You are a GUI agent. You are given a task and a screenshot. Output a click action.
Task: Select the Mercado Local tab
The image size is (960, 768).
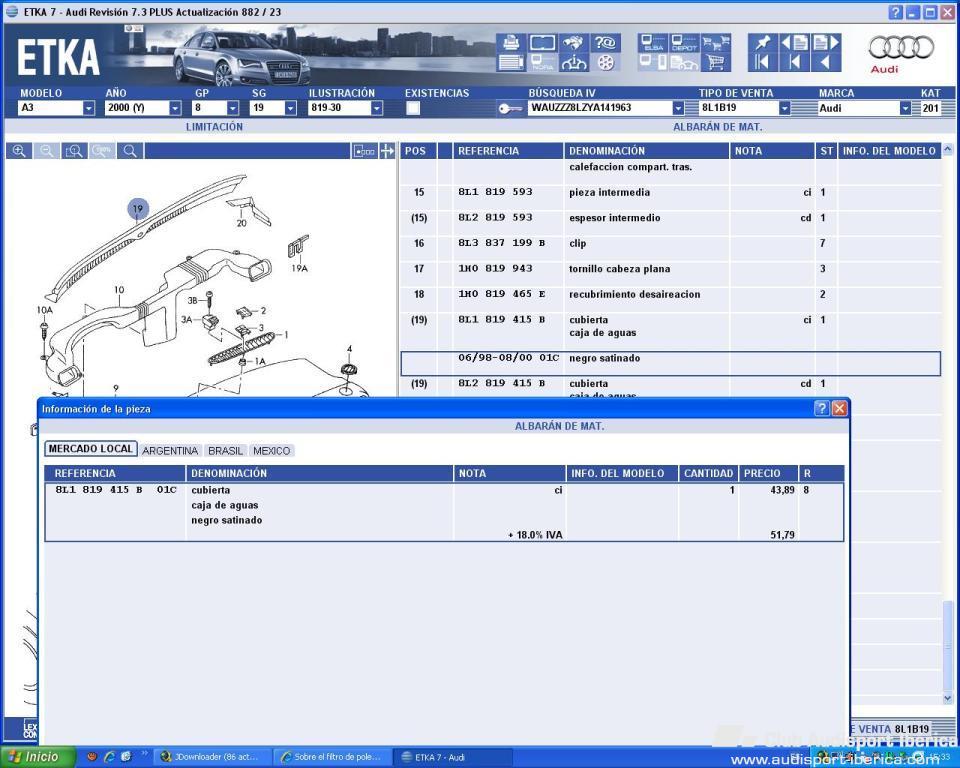coord(91,449)
